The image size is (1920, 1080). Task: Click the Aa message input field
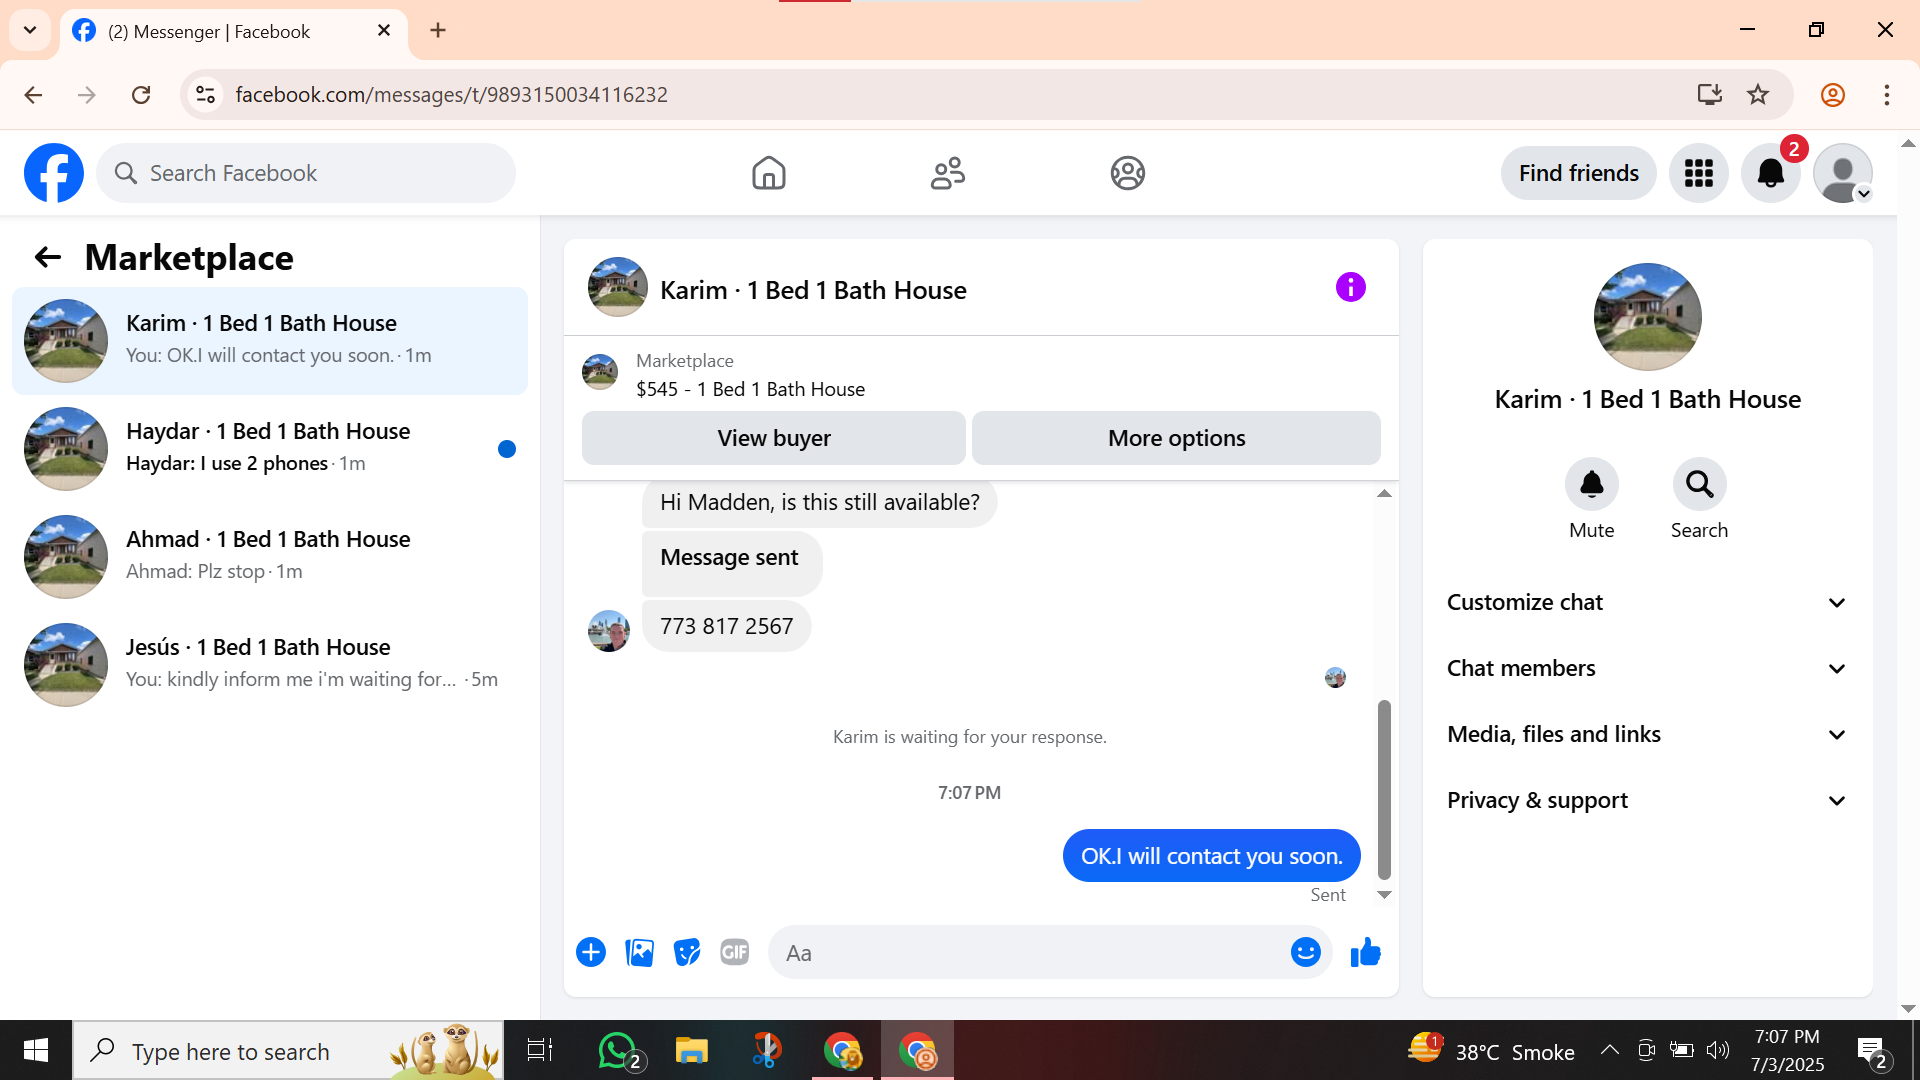1030,953
